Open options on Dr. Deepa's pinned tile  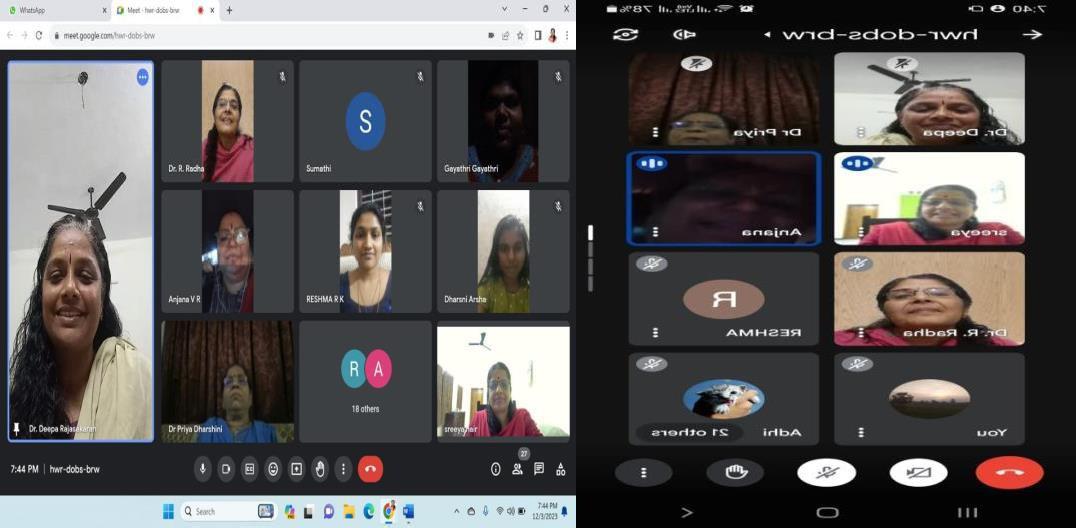tap(142, 77)
